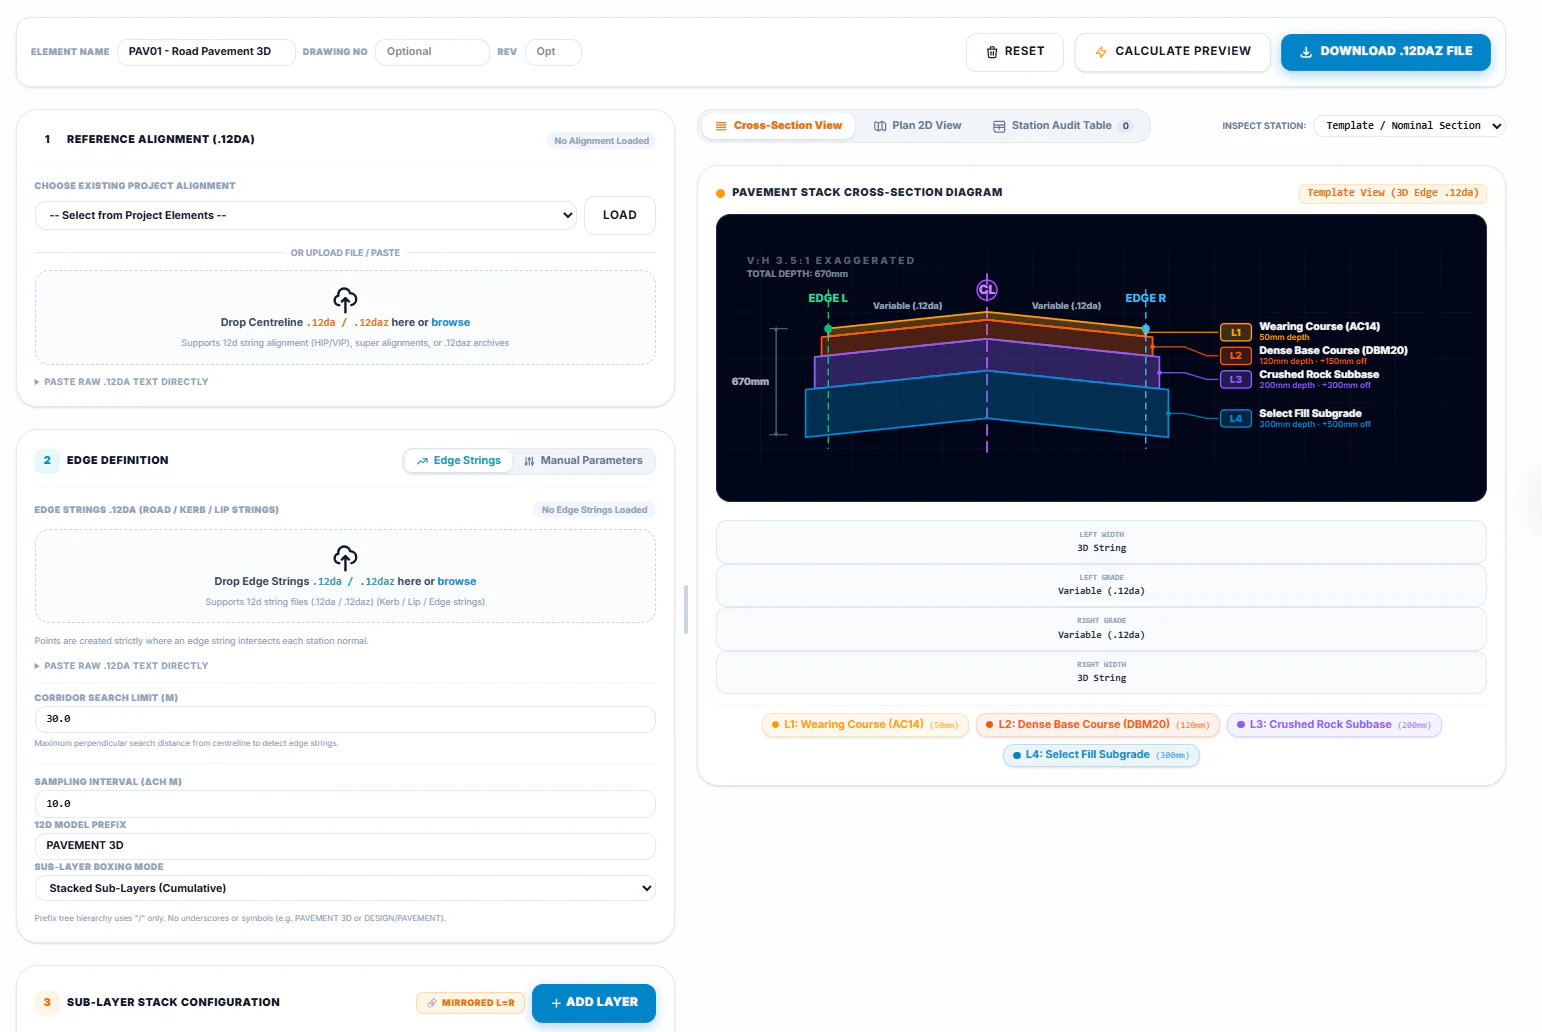The image size is (1542, 1032).
Task: Open the Cross-Section View tab
Action: pos(778,126)
